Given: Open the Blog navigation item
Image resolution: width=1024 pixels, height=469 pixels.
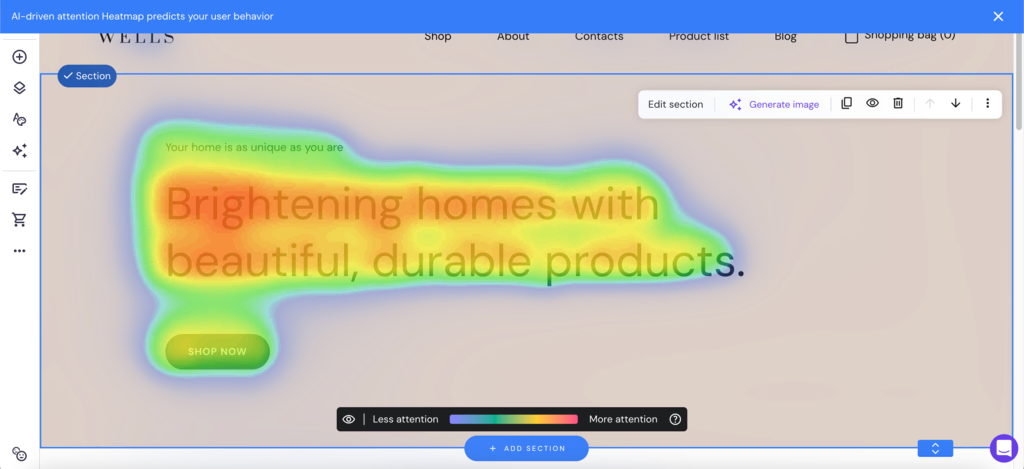Looking at the screenshot, I should coord(786,36).
